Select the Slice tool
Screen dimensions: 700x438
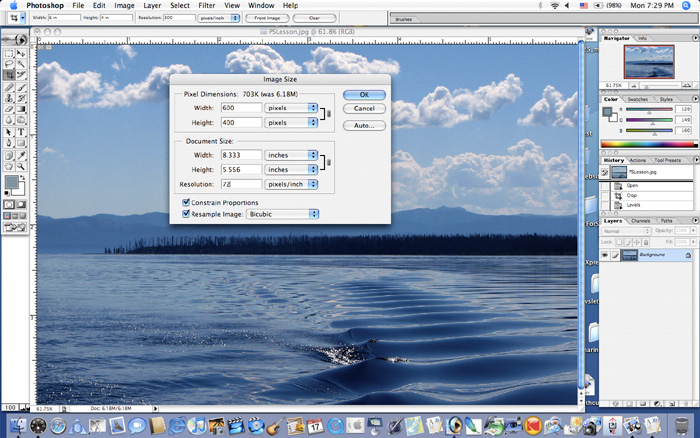[x=21, y=75]
